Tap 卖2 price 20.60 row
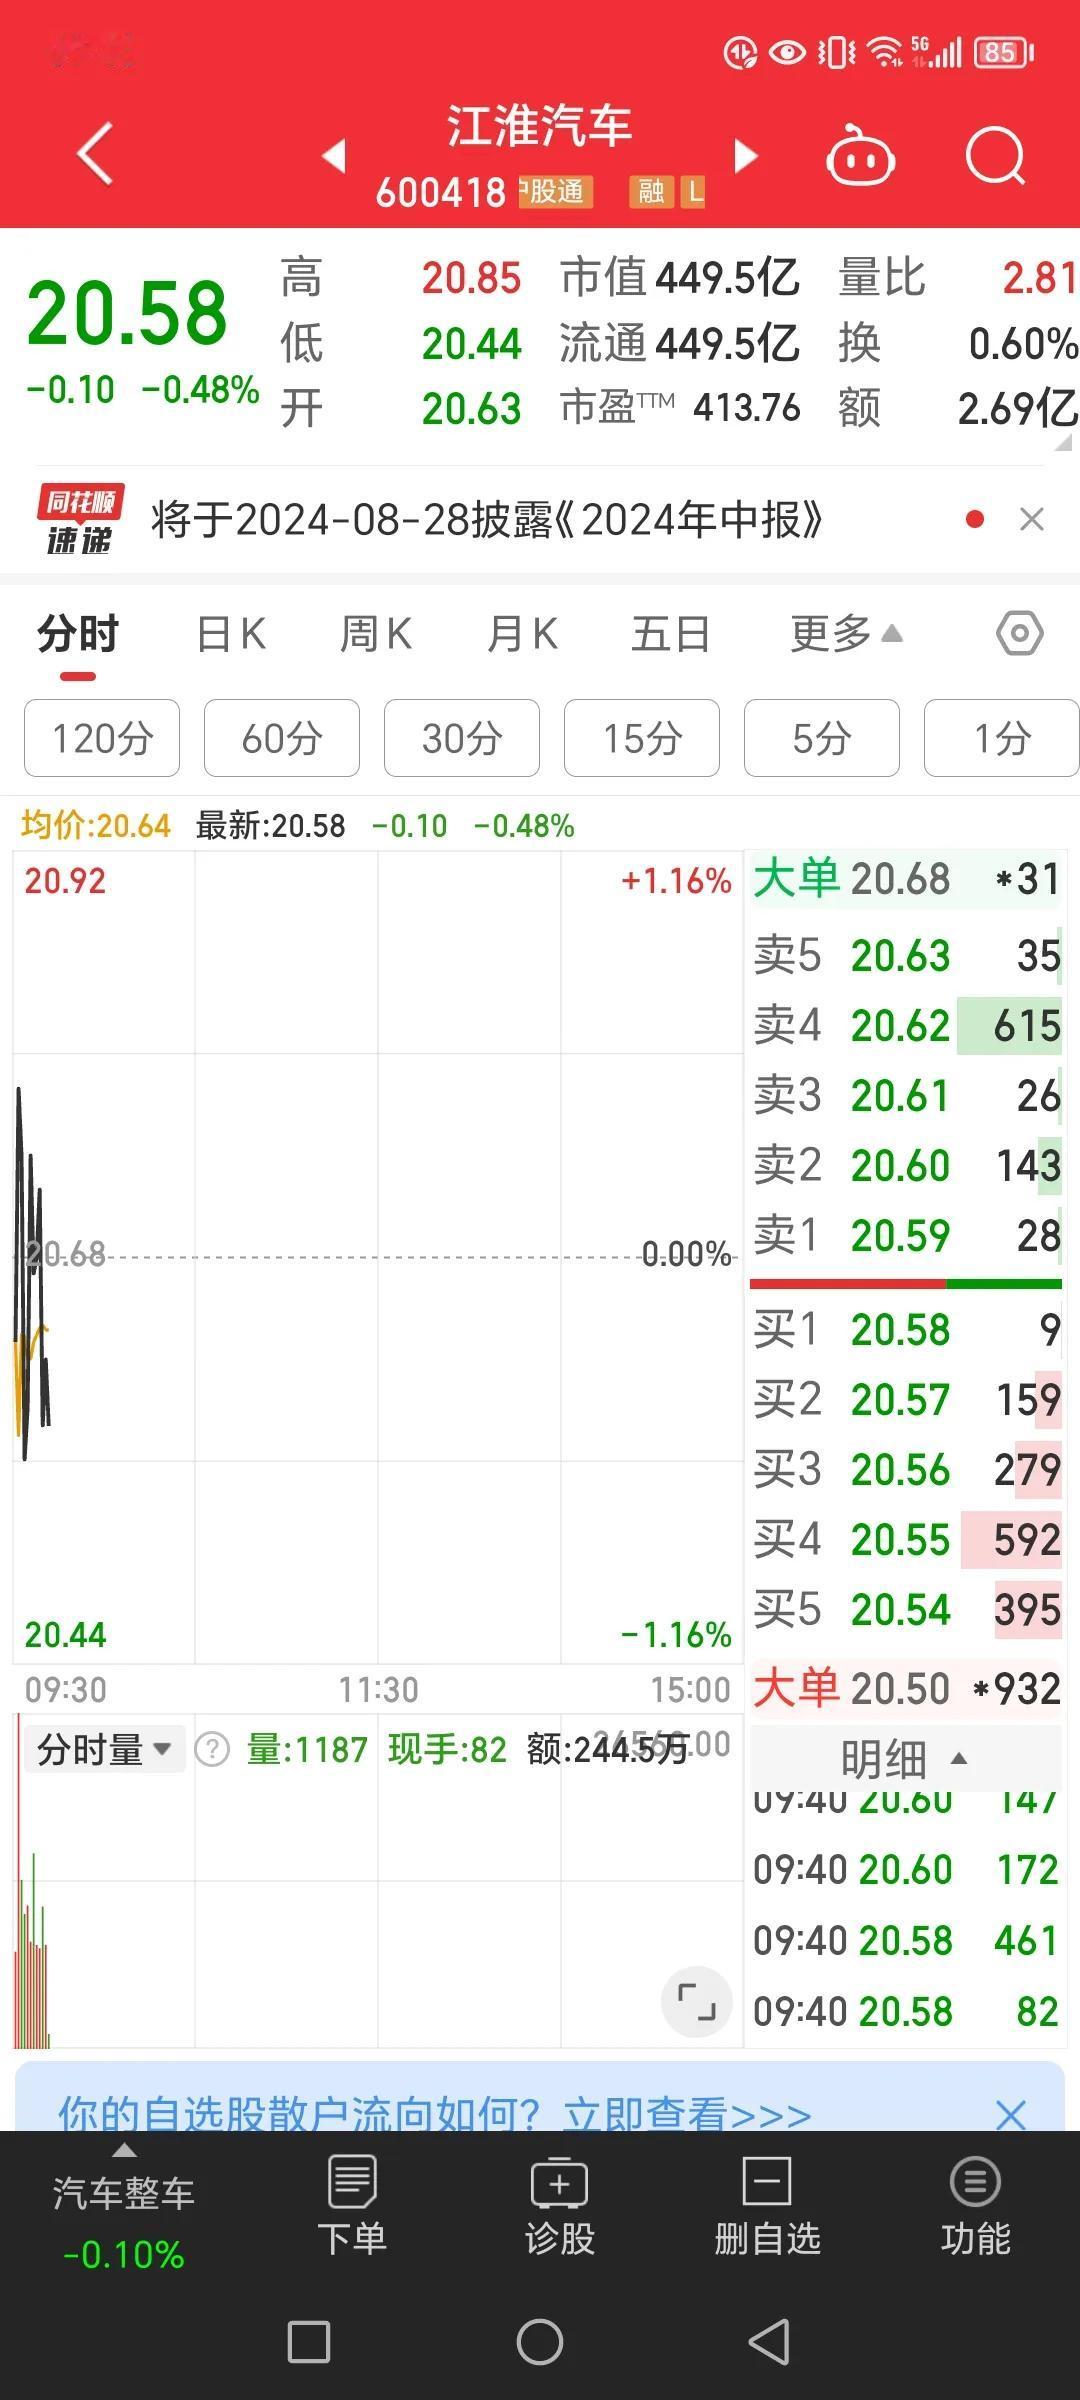The width and height of the screenshot is (1080, 2400). point(906,1165)
